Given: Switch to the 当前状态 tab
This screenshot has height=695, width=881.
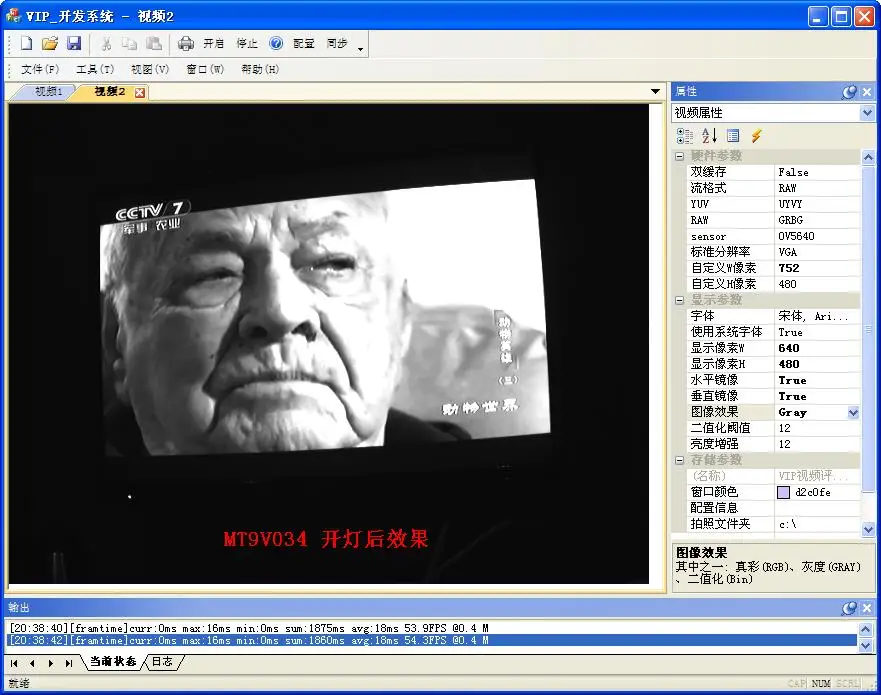Looking at the screenshot, I should [113, 662].
